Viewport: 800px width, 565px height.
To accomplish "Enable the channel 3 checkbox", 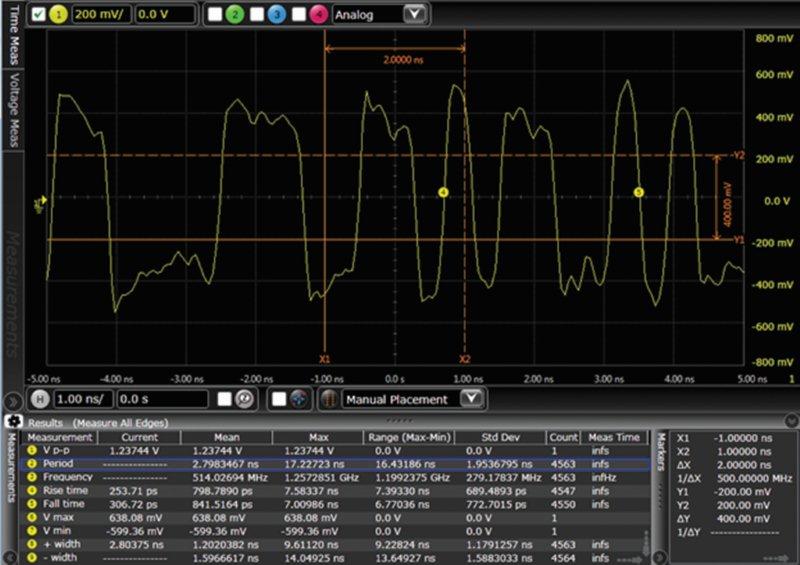I will pyautogui.click(x=257, y=15).
